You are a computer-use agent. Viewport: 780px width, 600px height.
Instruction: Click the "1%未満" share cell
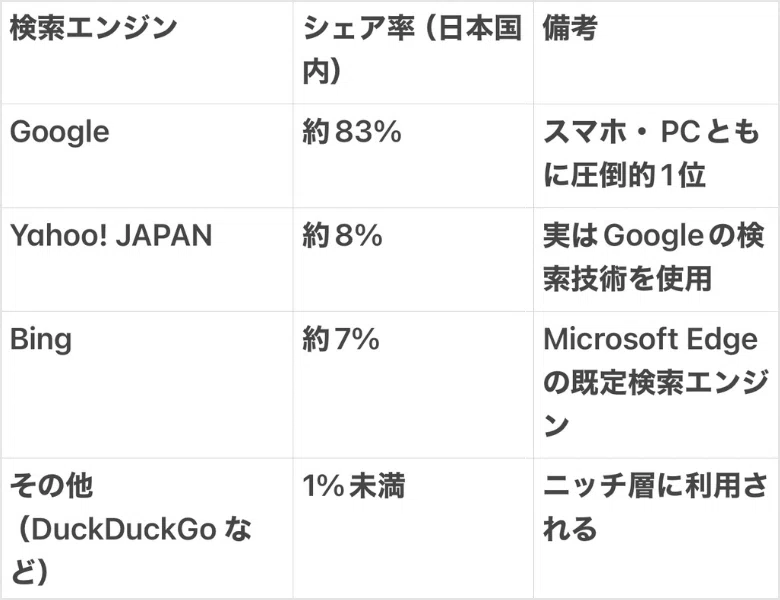pos(354,486)
